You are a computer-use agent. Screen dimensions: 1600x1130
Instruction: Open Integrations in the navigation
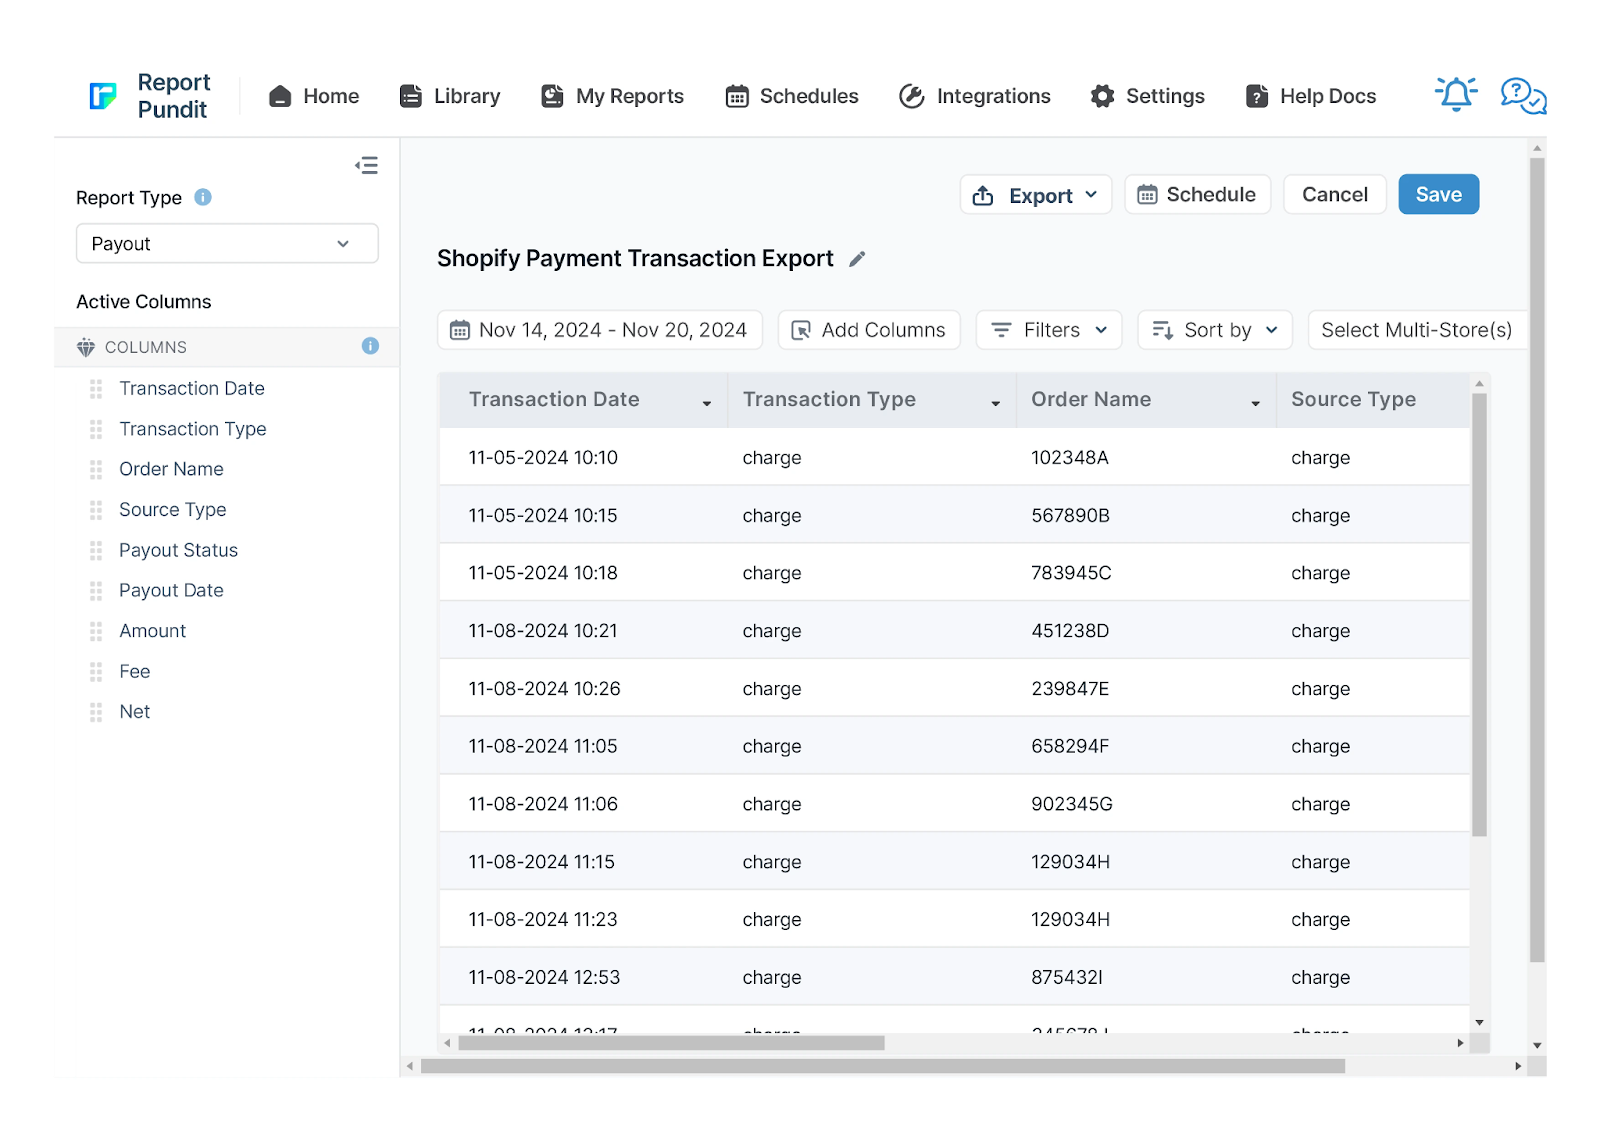coord(975,96)
